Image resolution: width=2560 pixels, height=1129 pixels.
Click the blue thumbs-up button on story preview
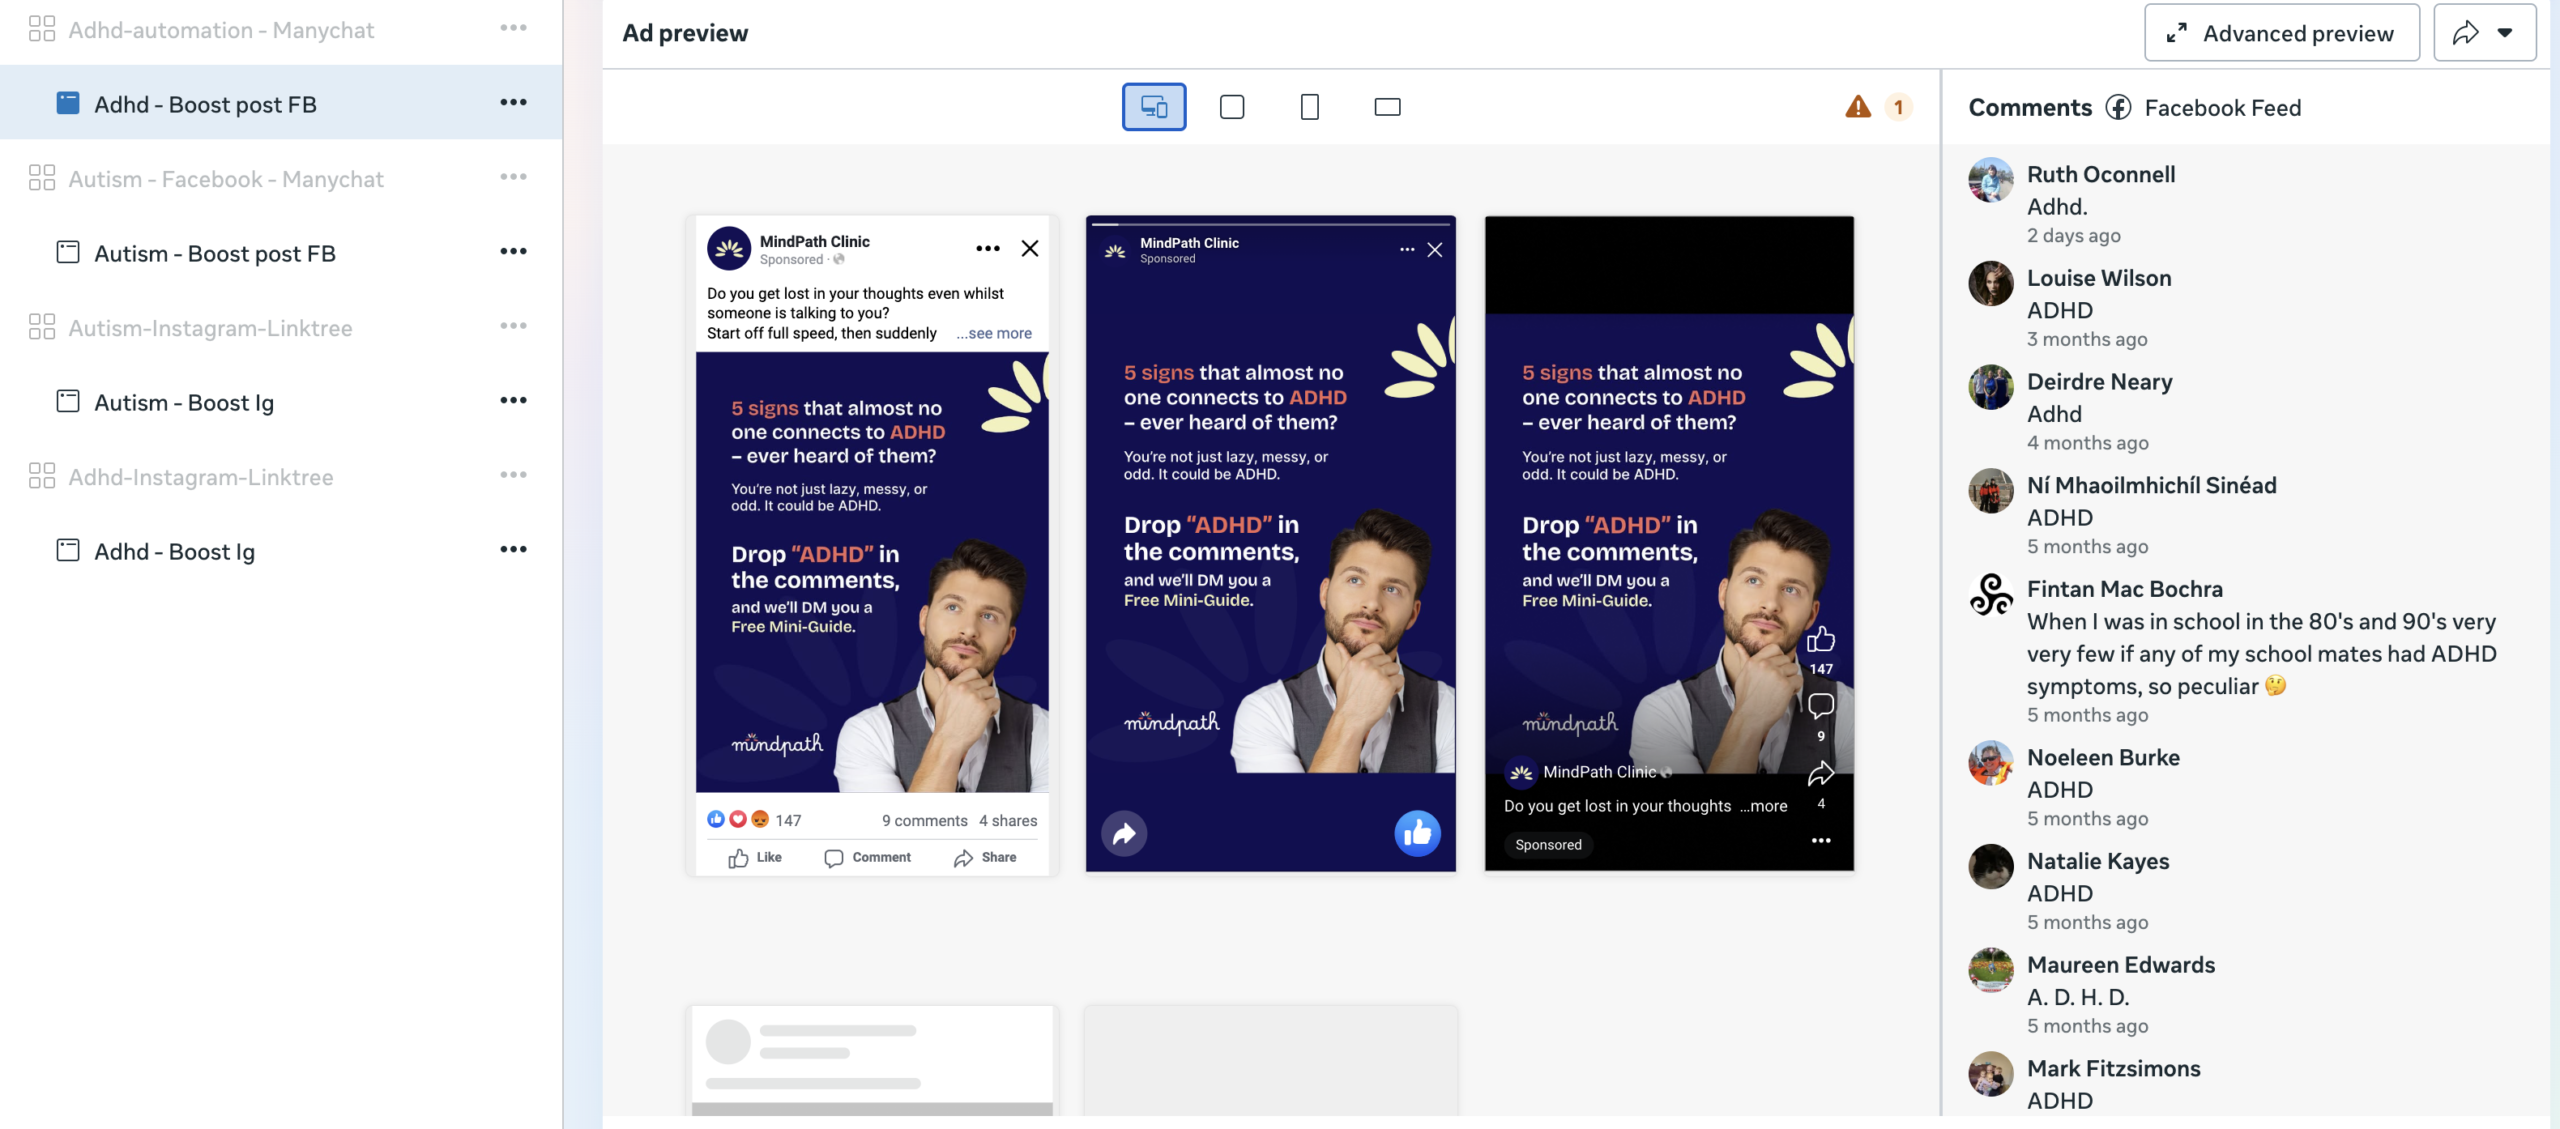(1417, 833)
